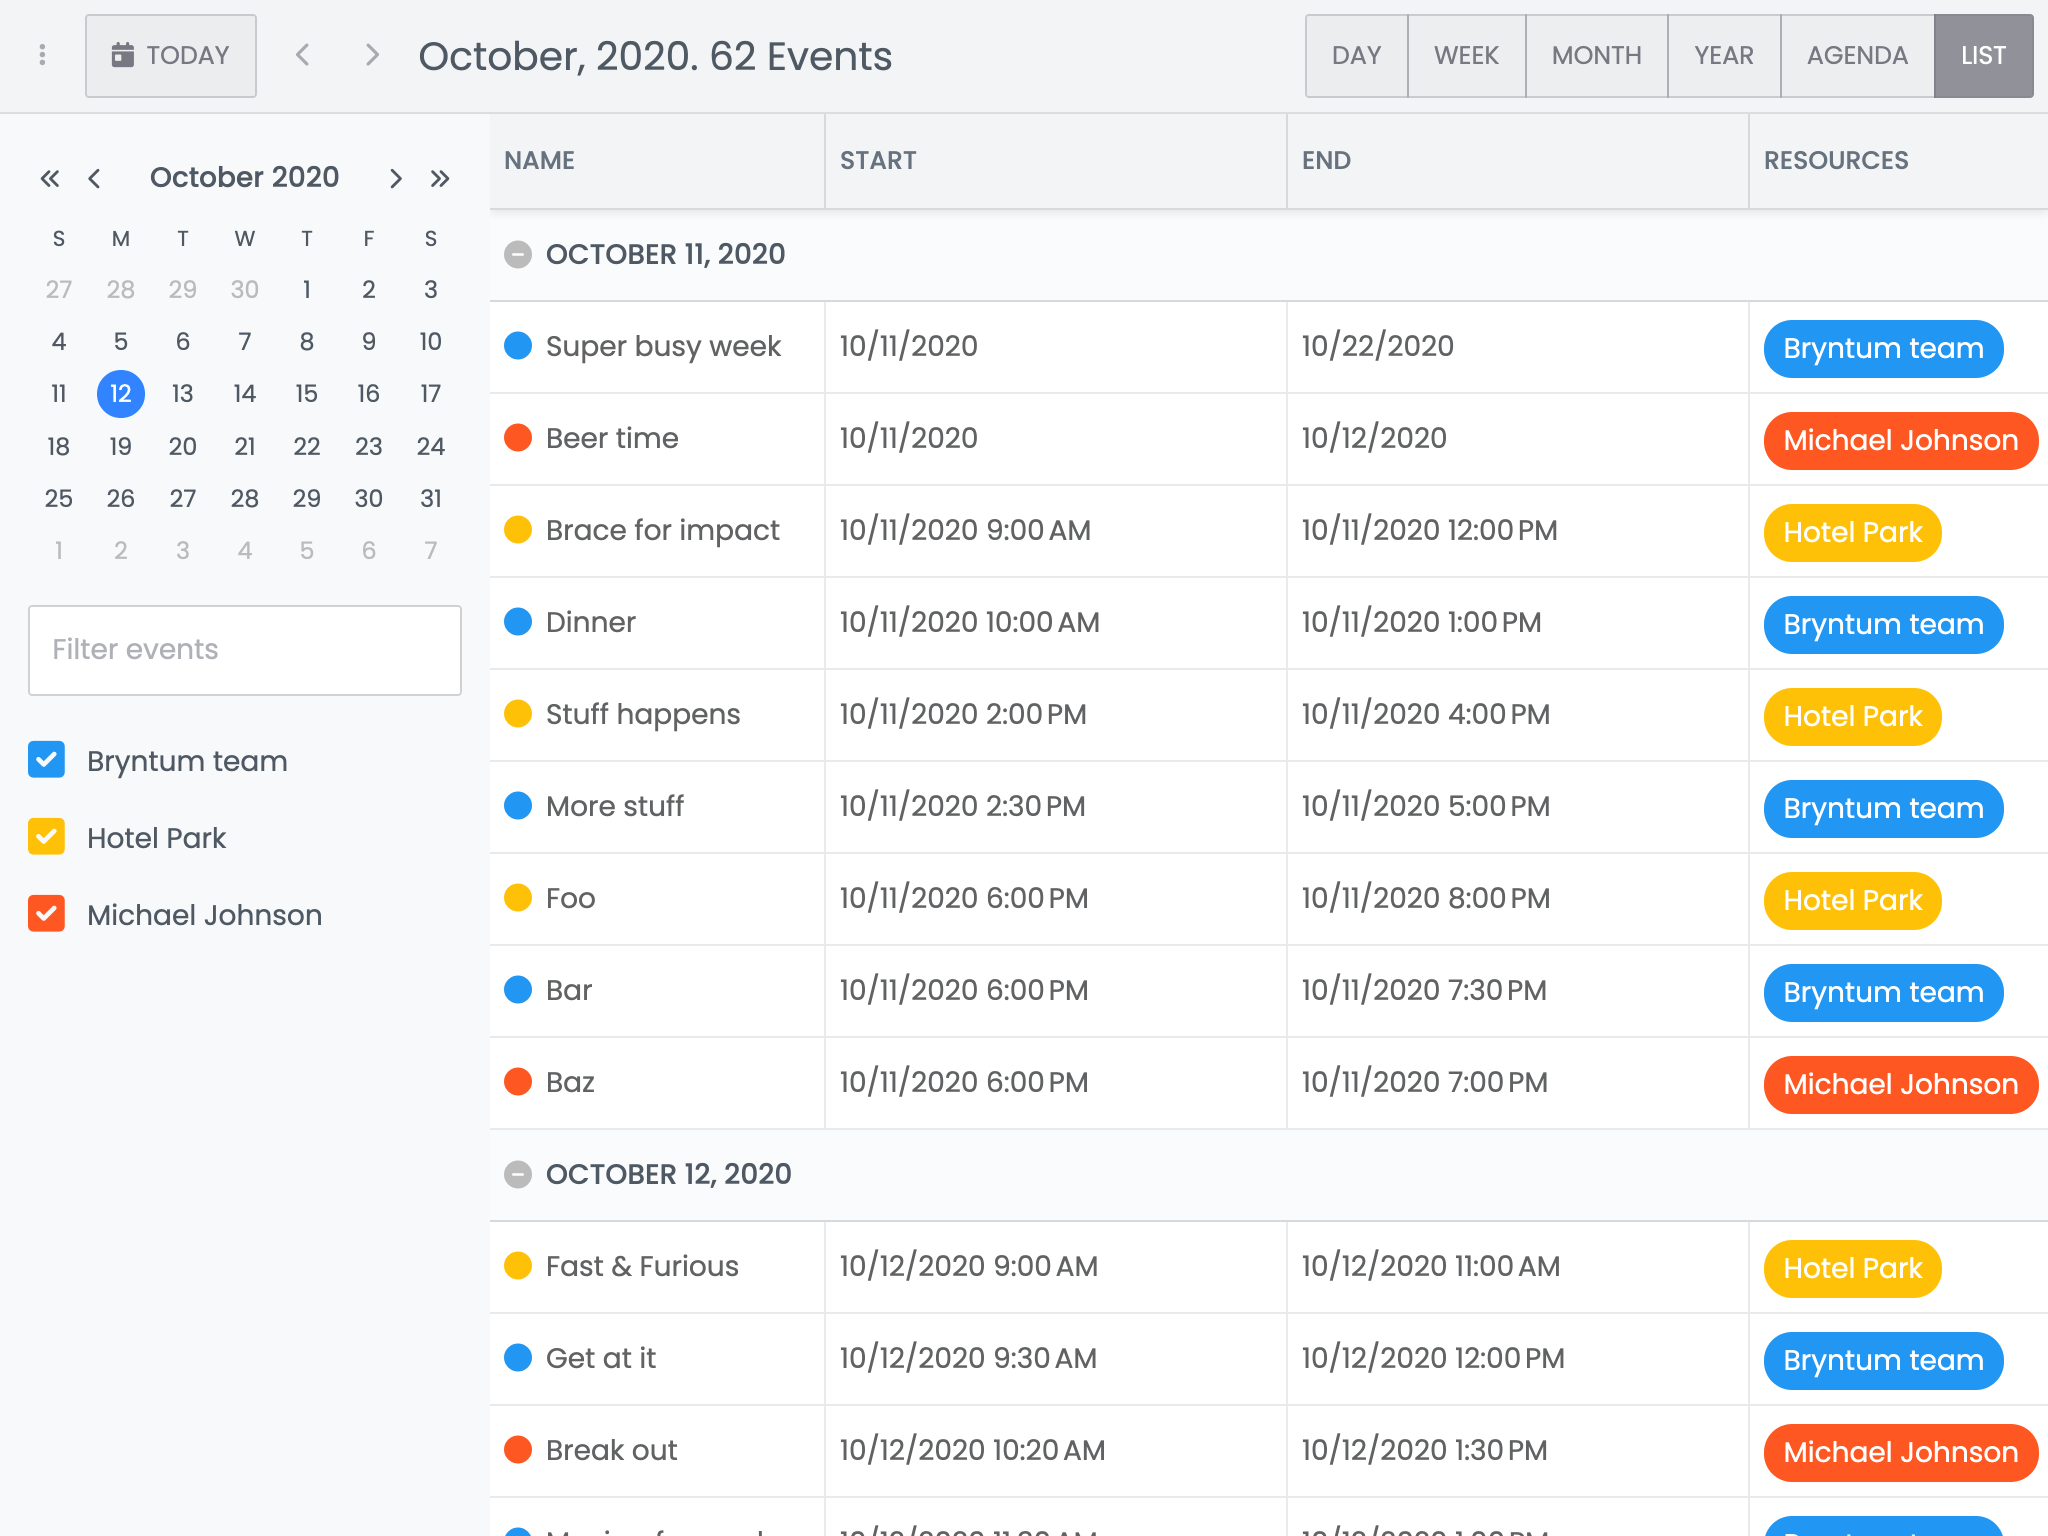Click the calendar icon on the Today button
The width and height of the screenshot is (2048, 1536).
(123, 55)
